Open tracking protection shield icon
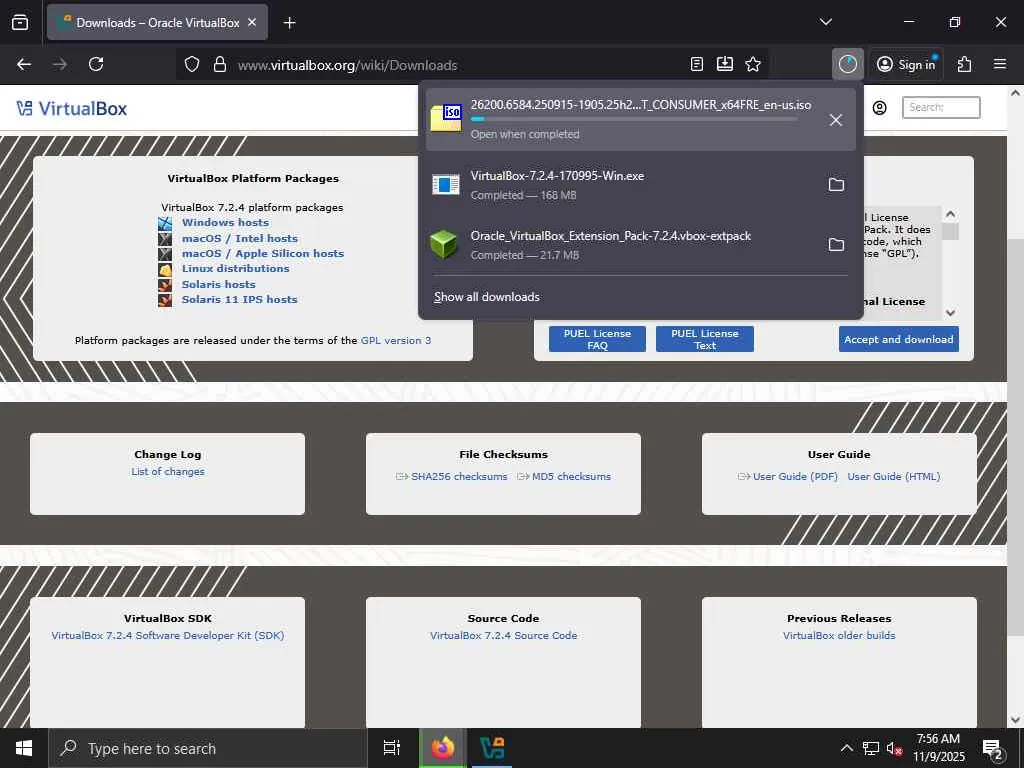 pos(191,64)
